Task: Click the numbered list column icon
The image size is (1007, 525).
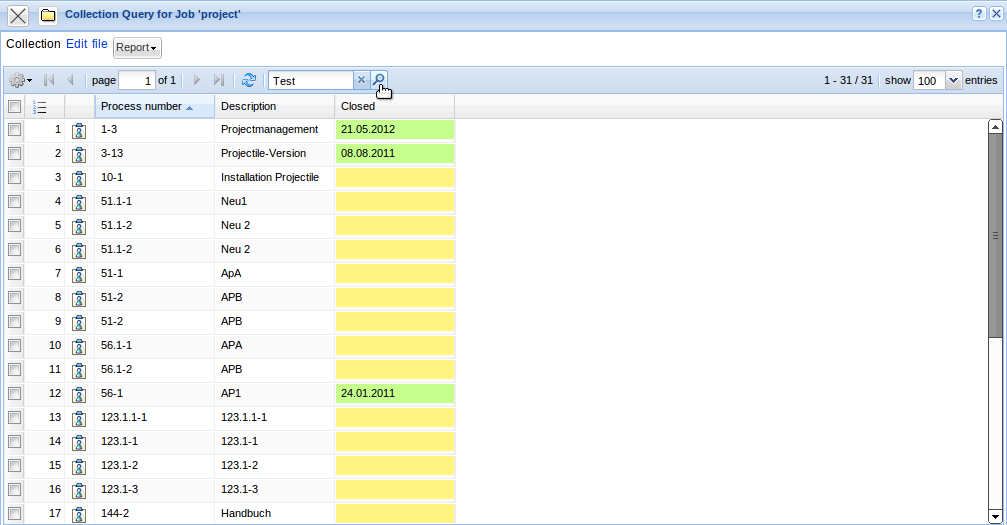Action: click(x=40, y=107)
